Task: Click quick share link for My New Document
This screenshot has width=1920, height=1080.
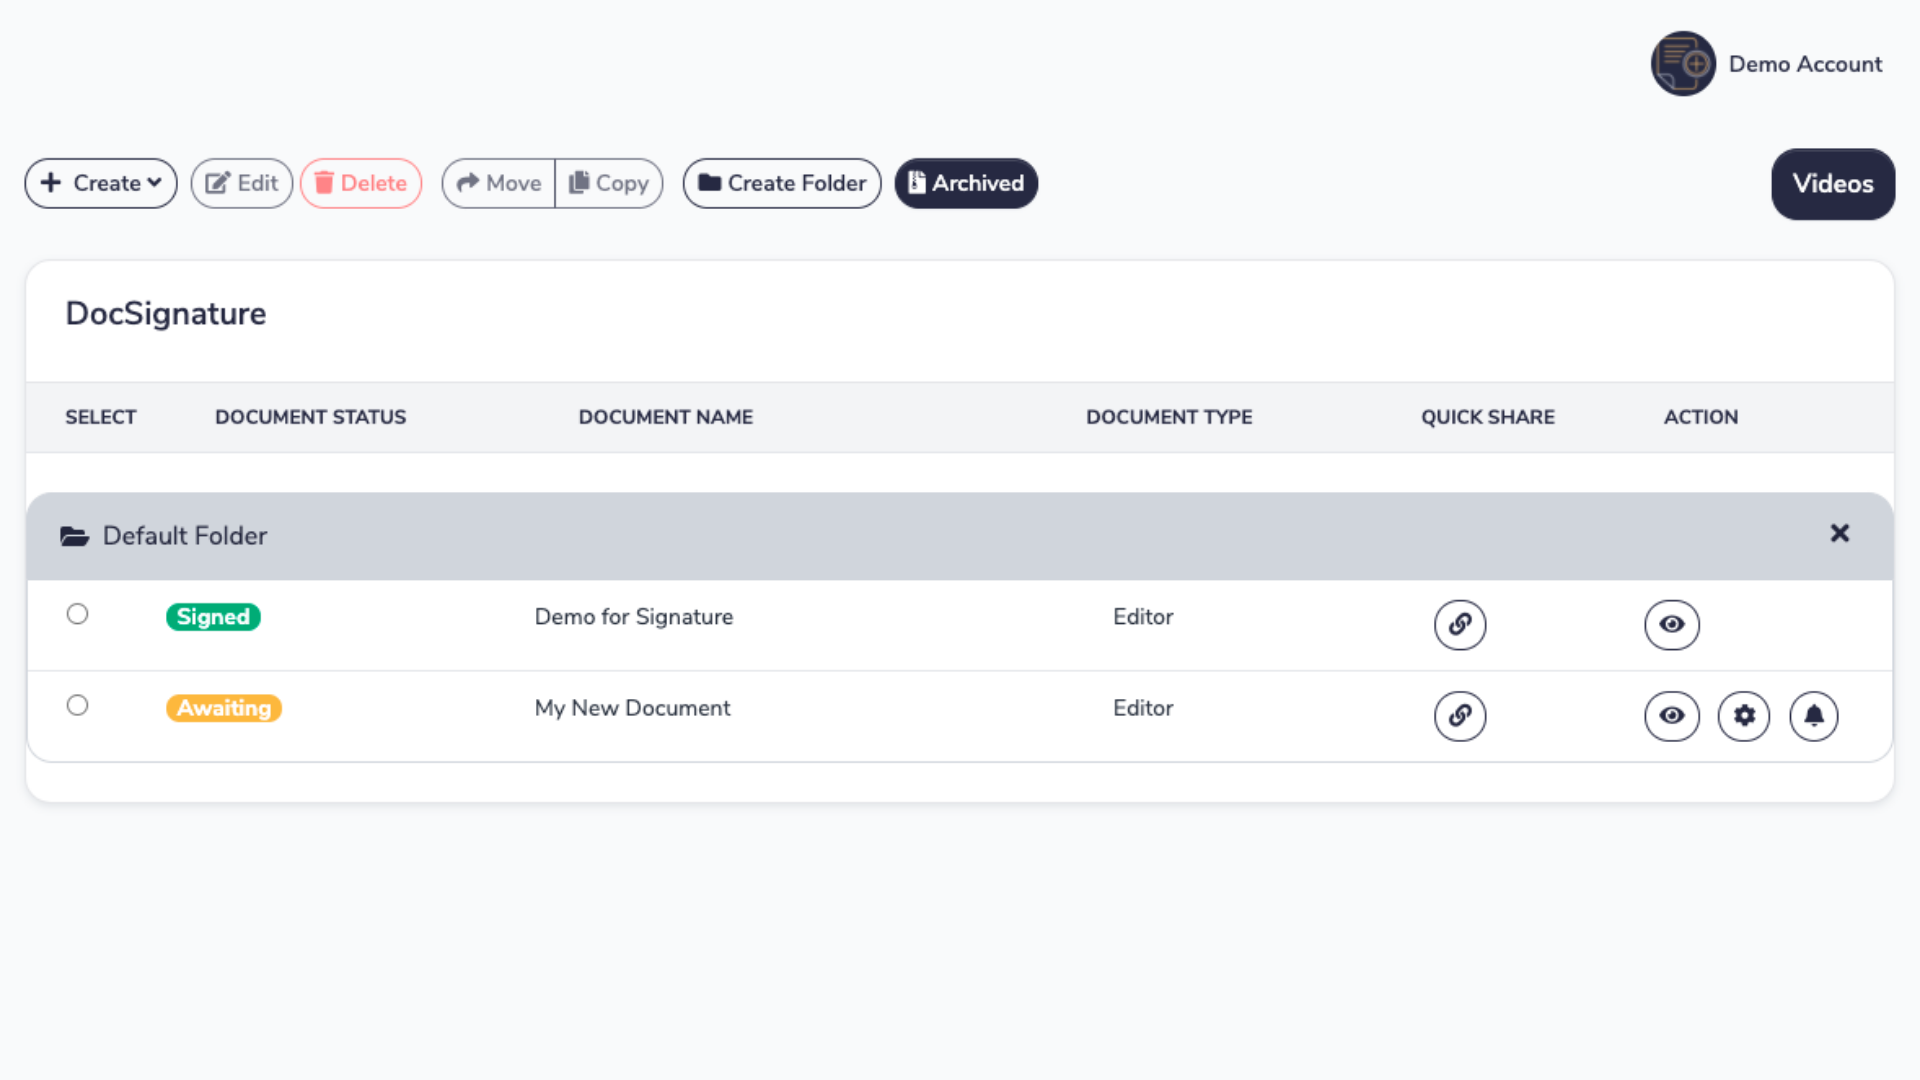Action: pyautogui.click(x=1460, y=716)
